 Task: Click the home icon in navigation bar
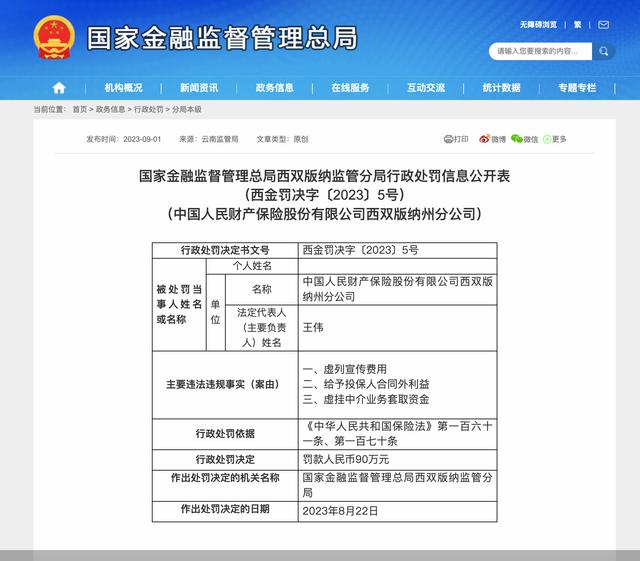click(x=59, y=88)
